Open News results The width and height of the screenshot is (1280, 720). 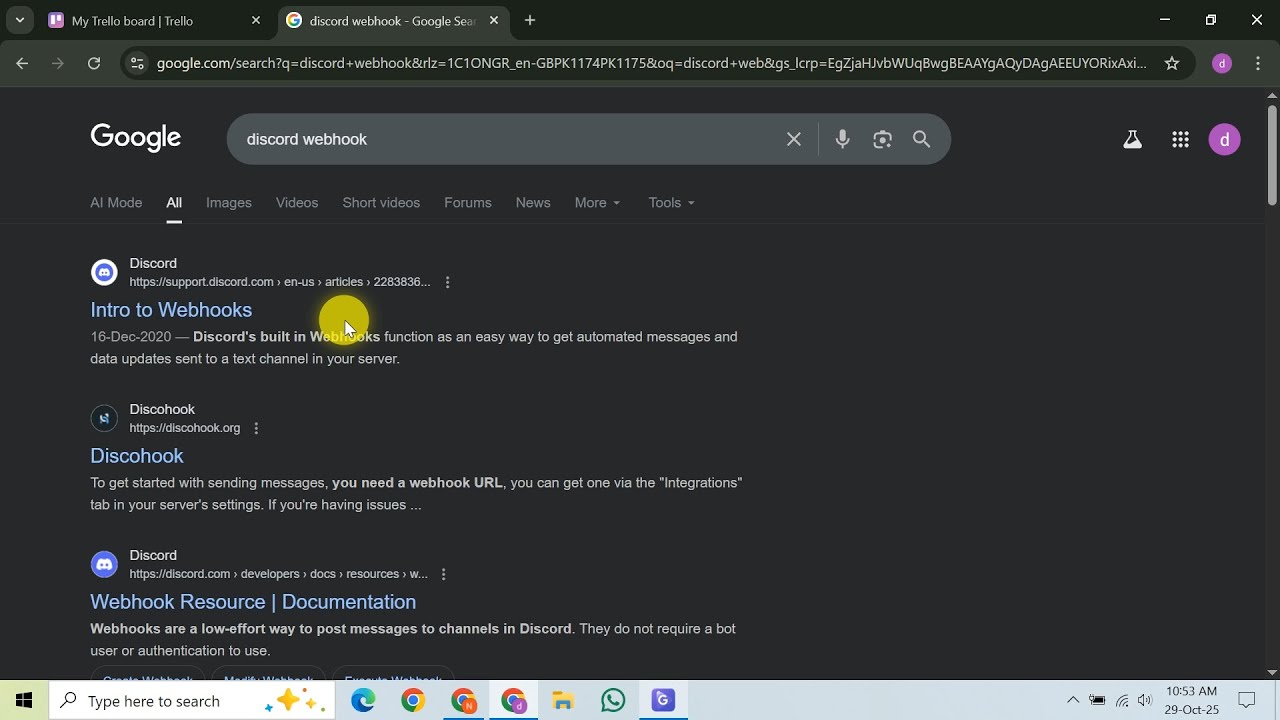[x=533, y=202]
